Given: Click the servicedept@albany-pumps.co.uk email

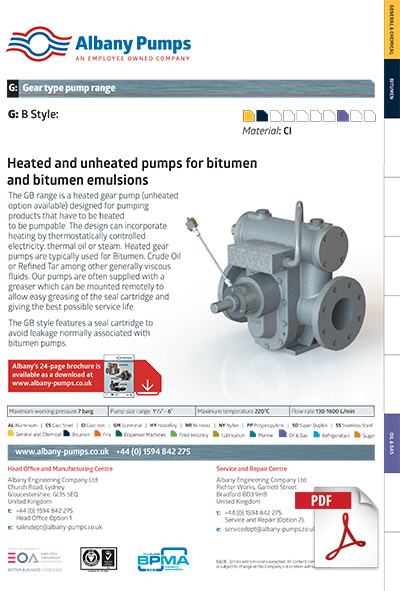Looking at the screenshot, I should [269, 530].
